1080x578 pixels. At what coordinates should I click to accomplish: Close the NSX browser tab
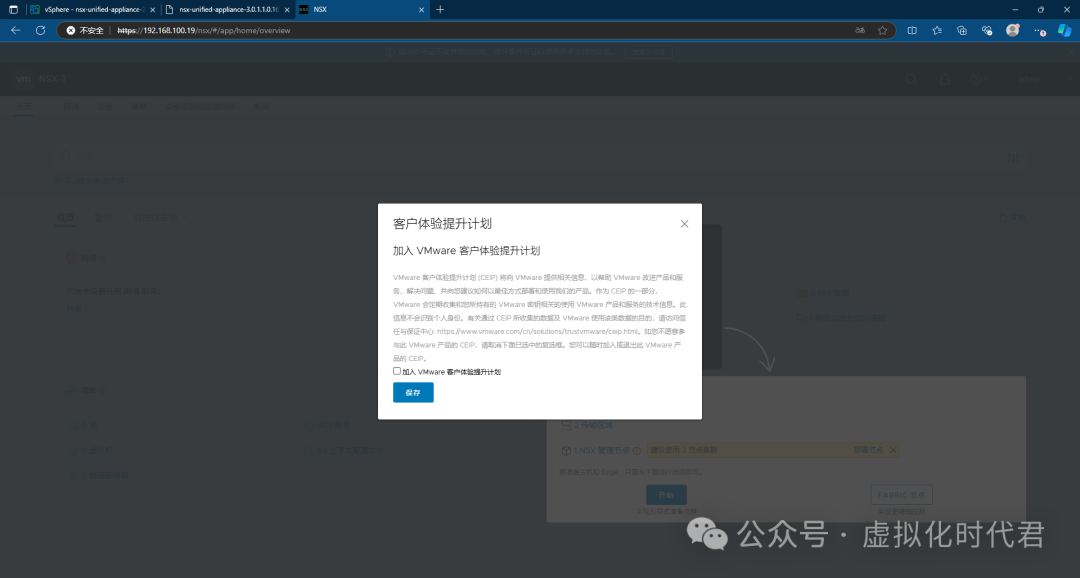pyautogui.click(x=422, y=10)
